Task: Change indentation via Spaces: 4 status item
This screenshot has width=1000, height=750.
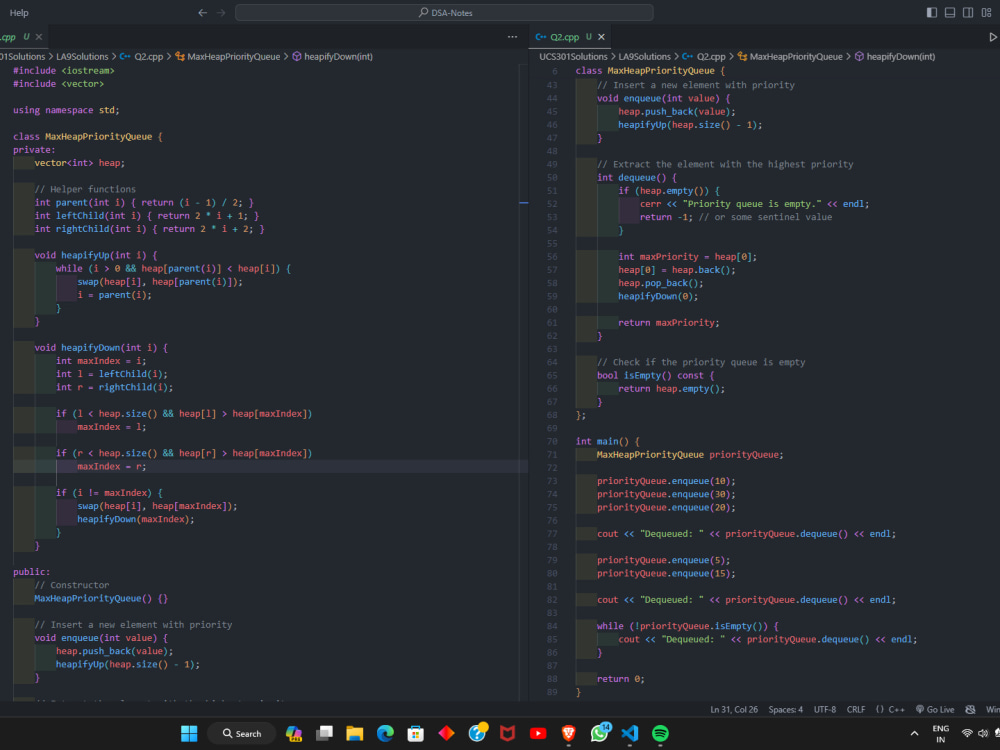Action: click(786, 709)
